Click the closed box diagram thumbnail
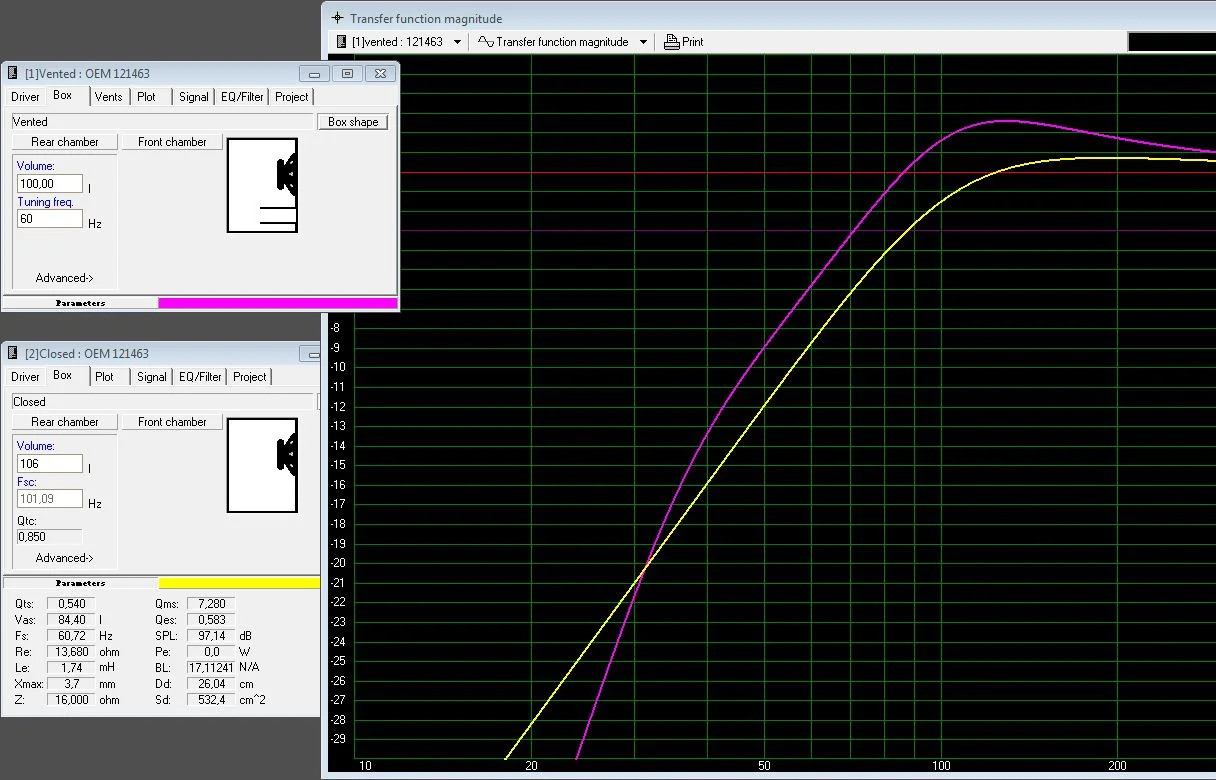 [x=262, y=466]
